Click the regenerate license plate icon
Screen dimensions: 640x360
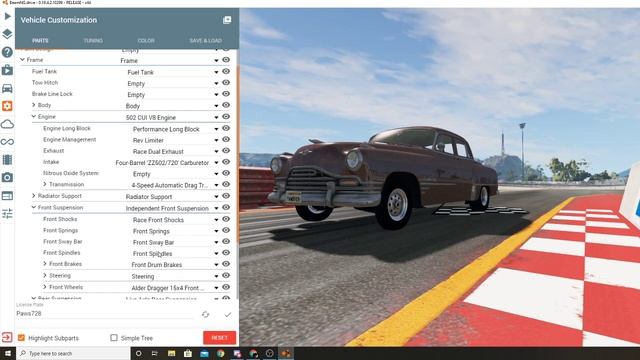205,314
